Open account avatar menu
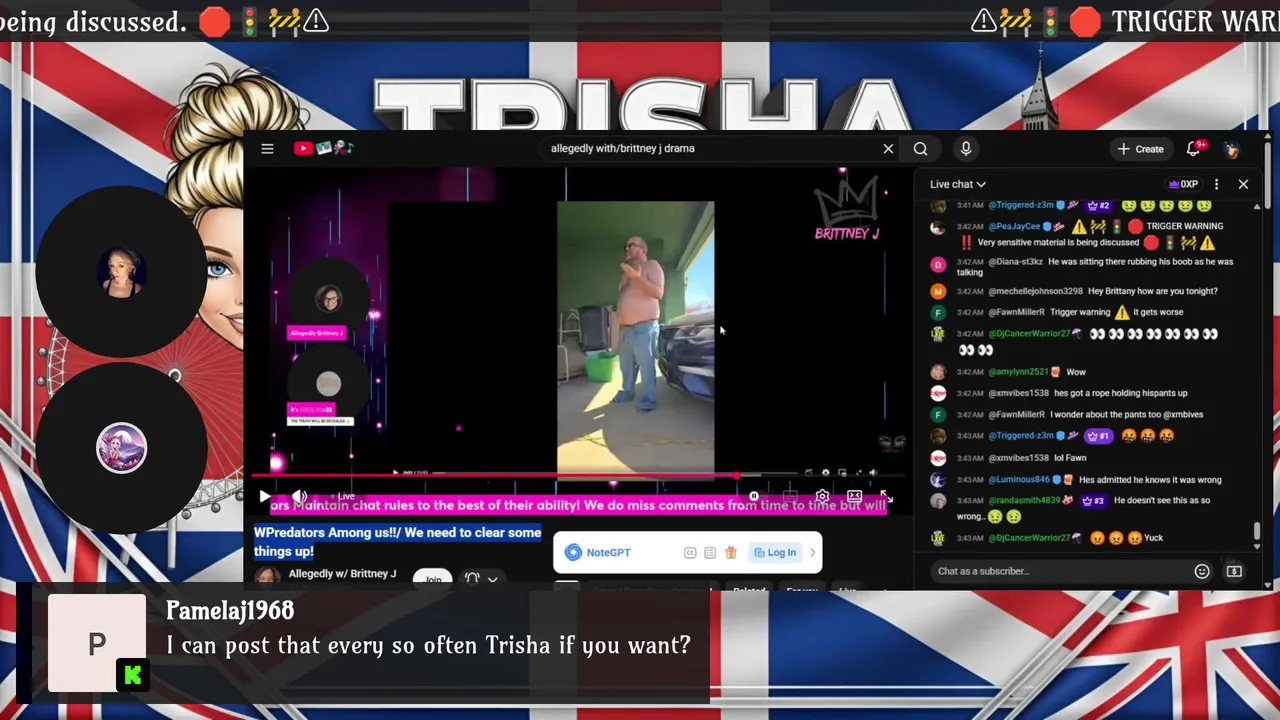1280x720 pixels. tap(1232, 149)
